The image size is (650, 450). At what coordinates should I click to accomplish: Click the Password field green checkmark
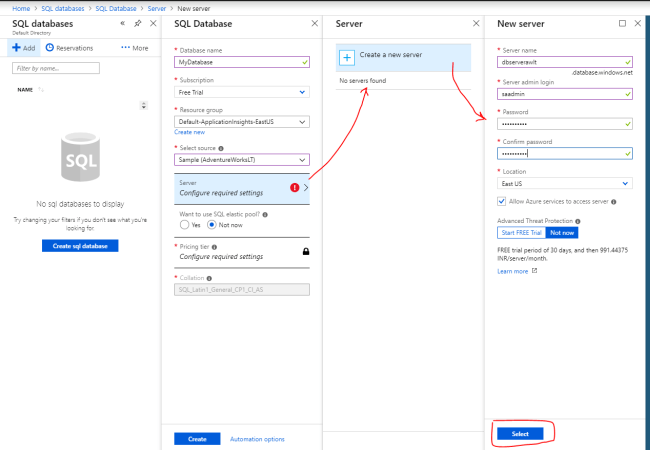[628, 124]
